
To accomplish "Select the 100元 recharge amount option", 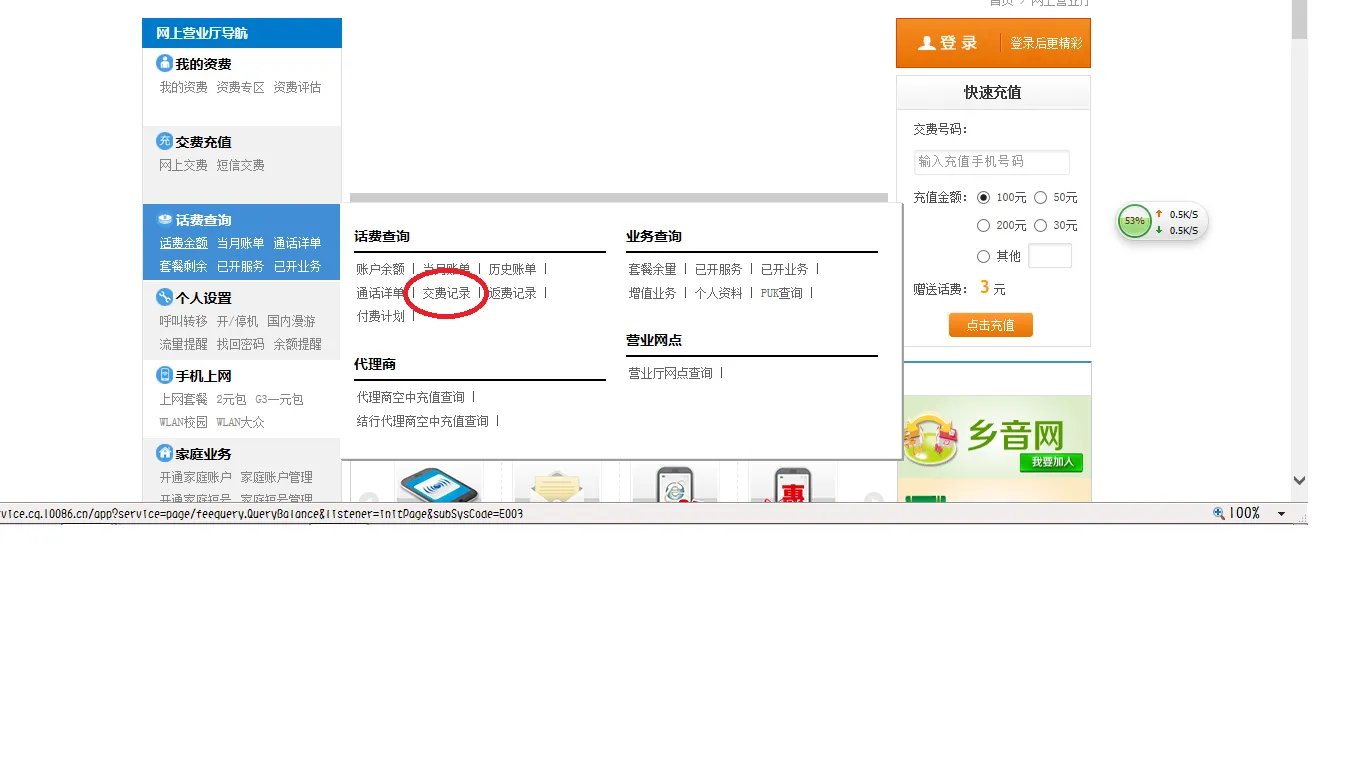I will [984, 197].
